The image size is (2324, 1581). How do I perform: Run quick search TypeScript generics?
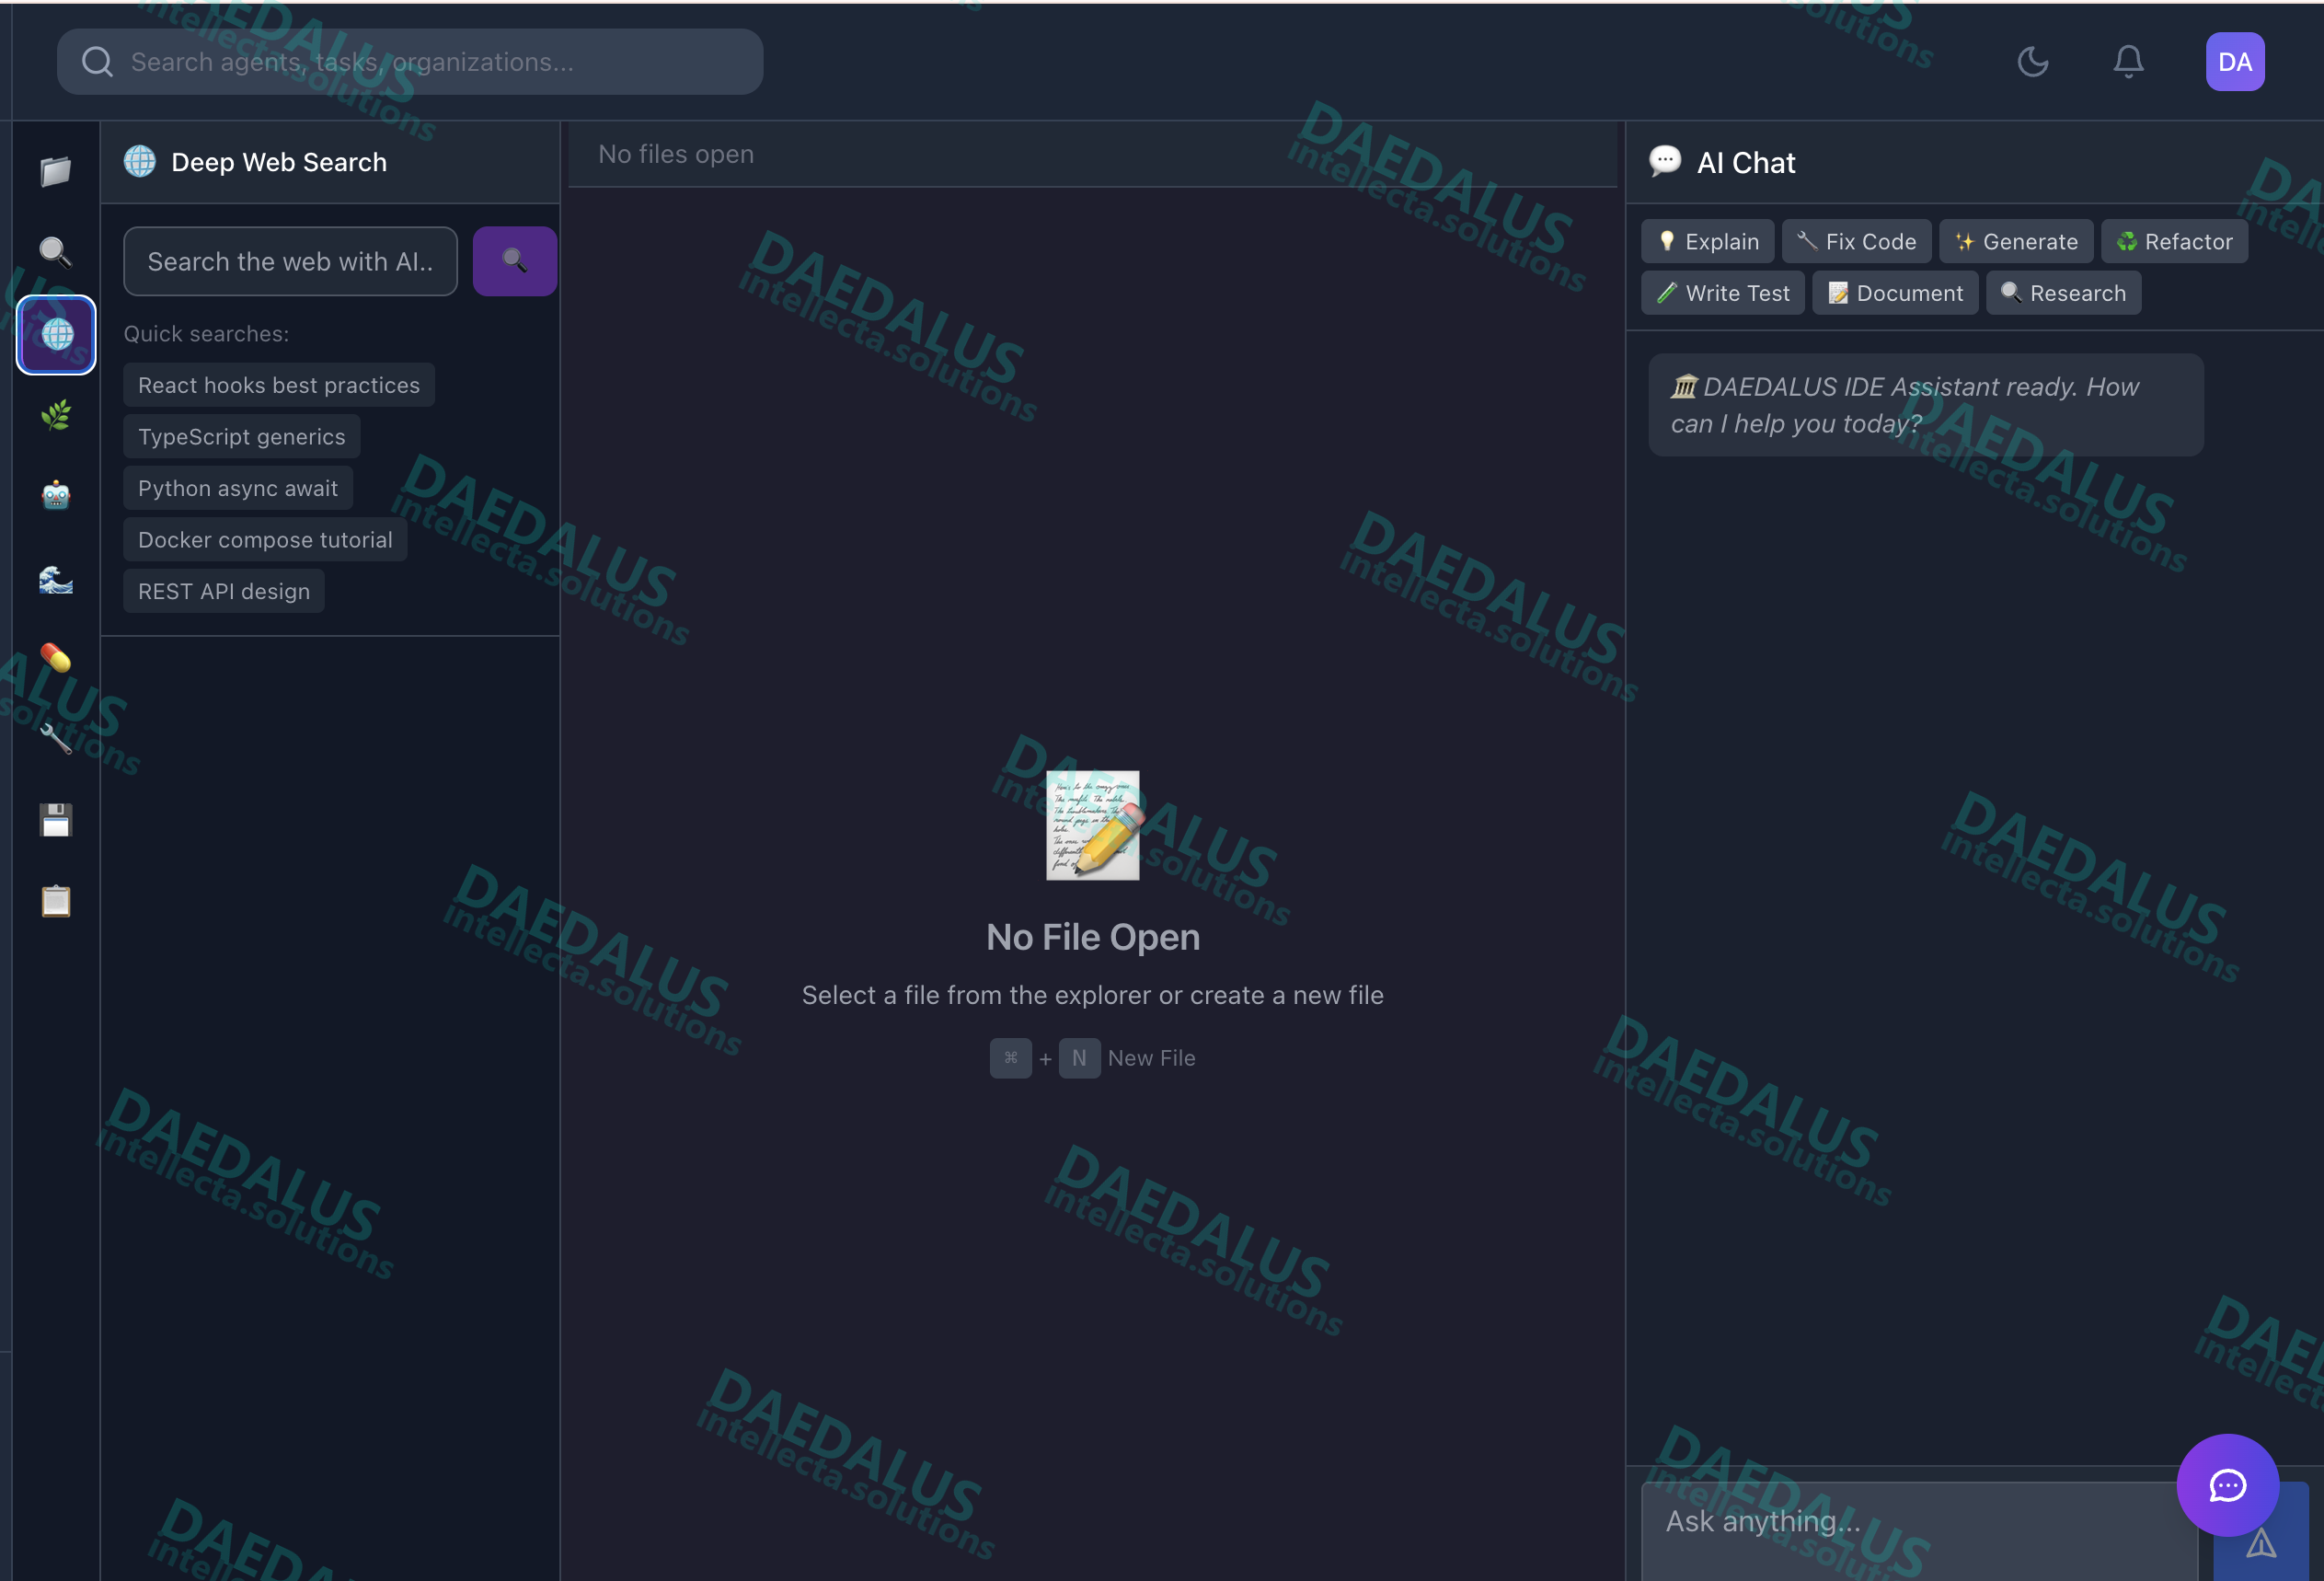pos(242,437)
